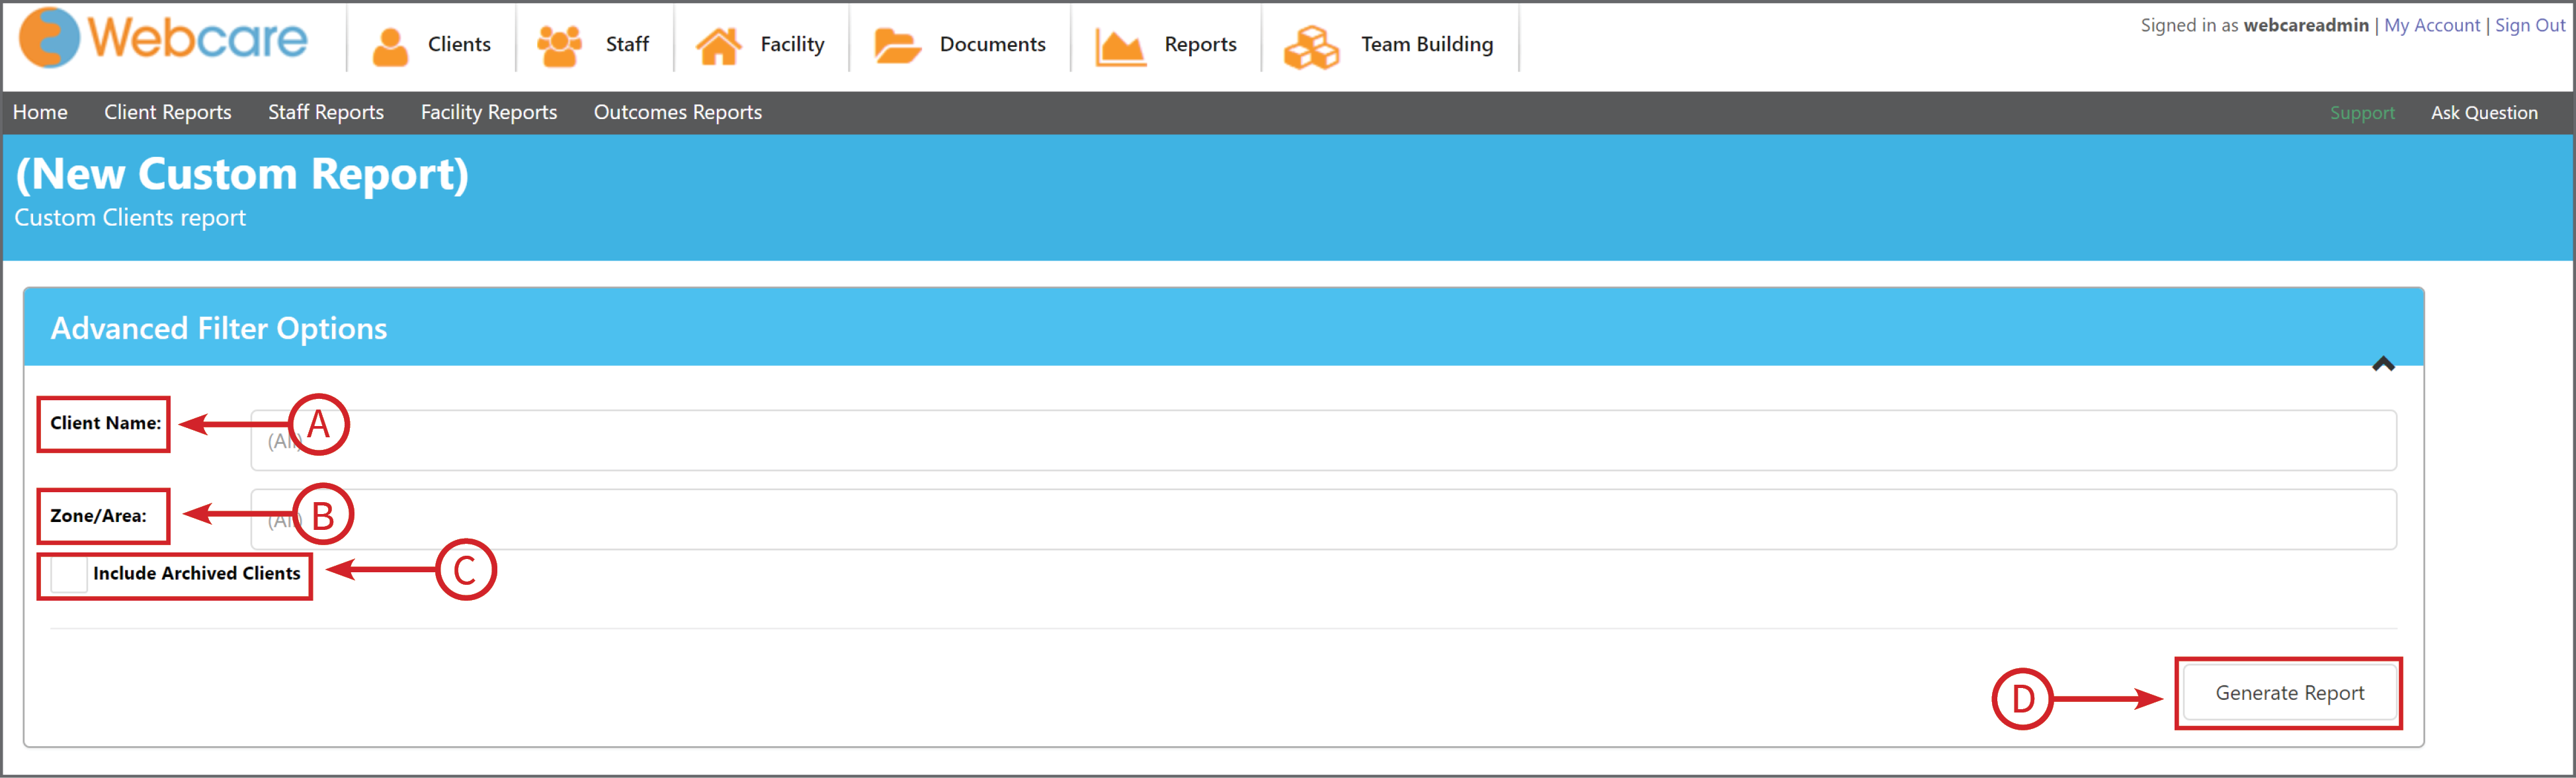2576x778 pixels.
Task: Click the Sign Out link
Action: pos(2530,25)
